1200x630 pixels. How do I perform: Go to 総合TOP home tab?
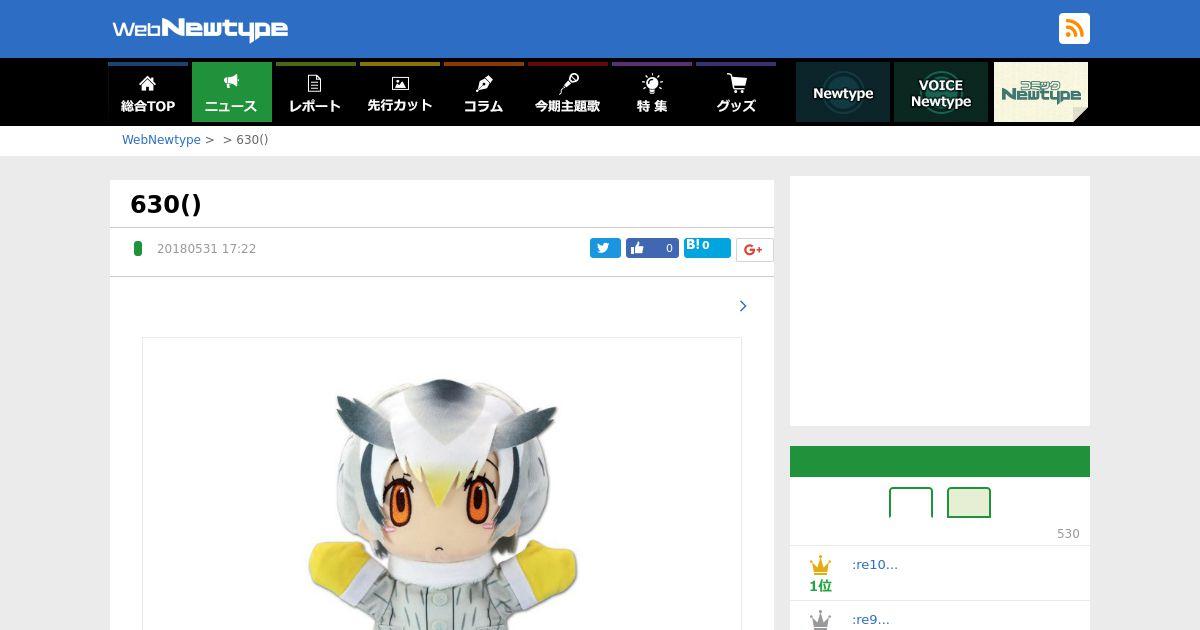click(x=148, y=92)
